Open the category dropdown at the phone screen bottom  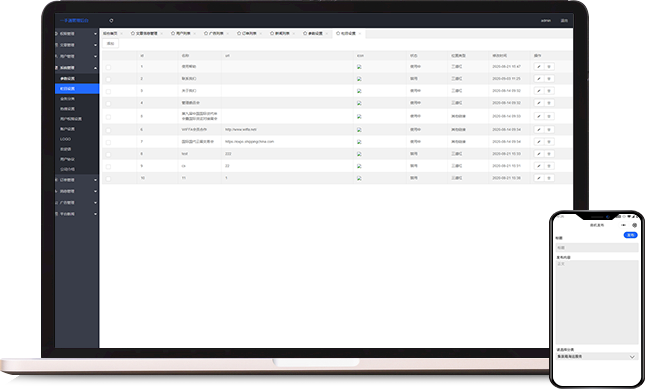596,356
